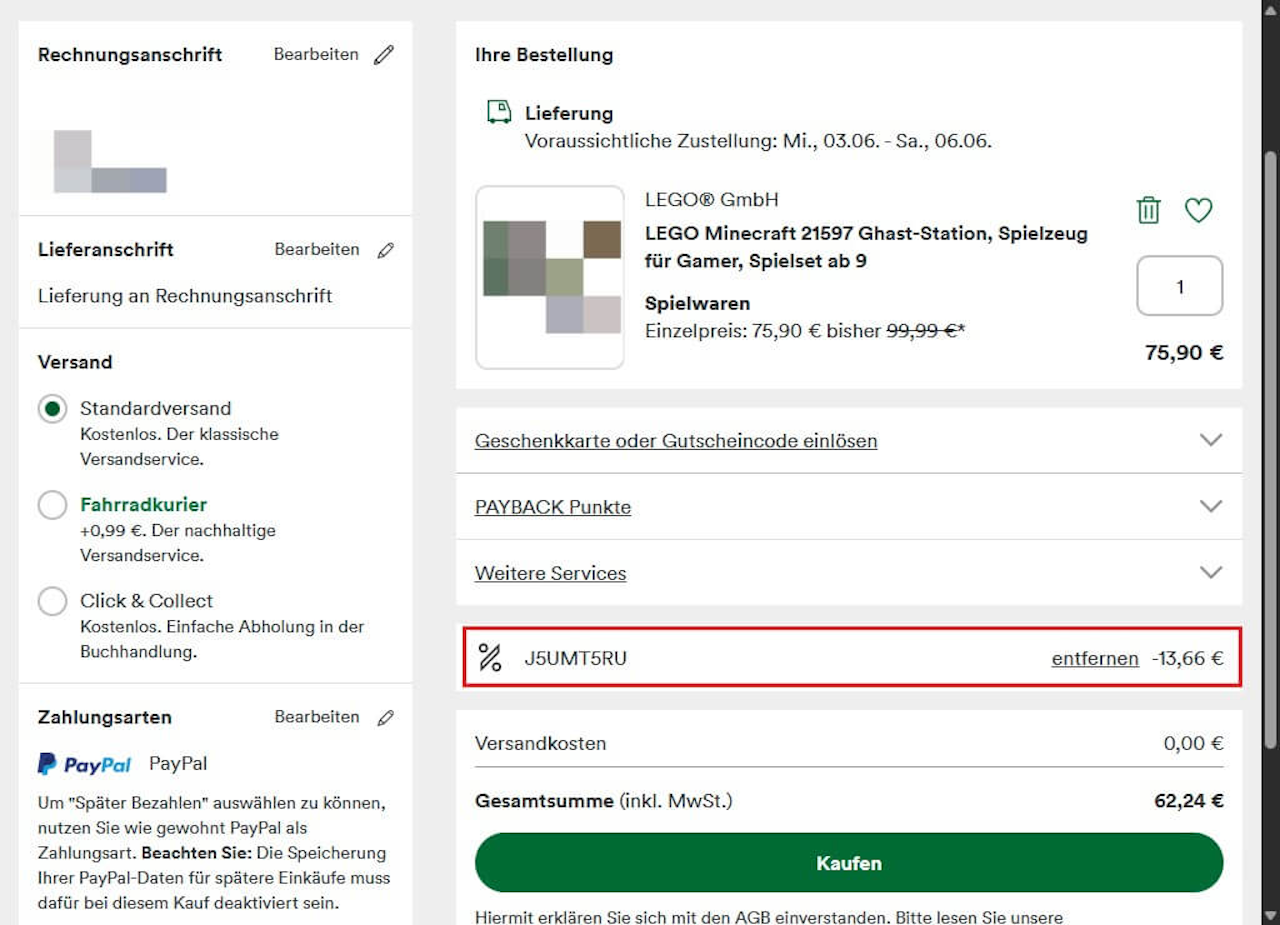Click the delivery truck icon next to Lieferung

click(498, 112)
